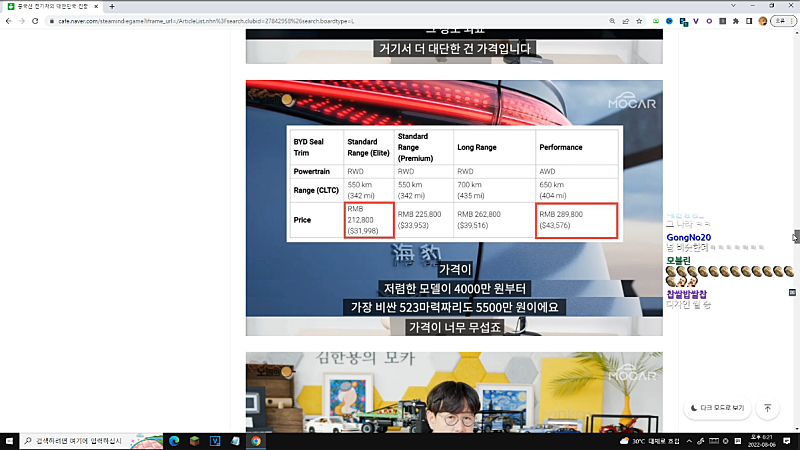Select the Naver cafe browser tab
The image size is (800, 450).
[x=53, y=6]
